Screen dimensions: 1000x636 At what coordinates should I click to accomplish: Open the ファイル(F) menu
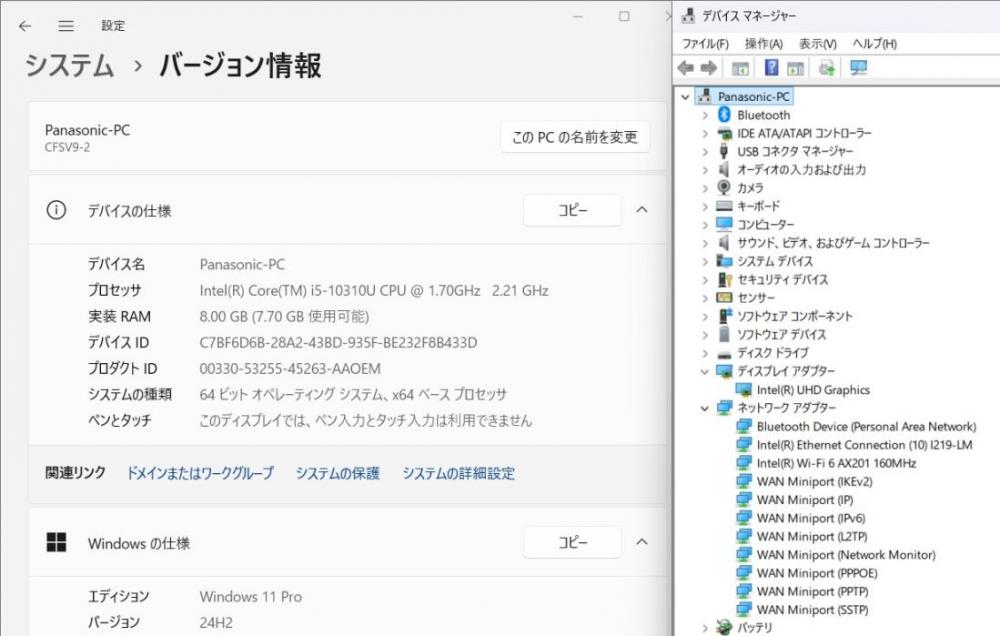[705, 43]
